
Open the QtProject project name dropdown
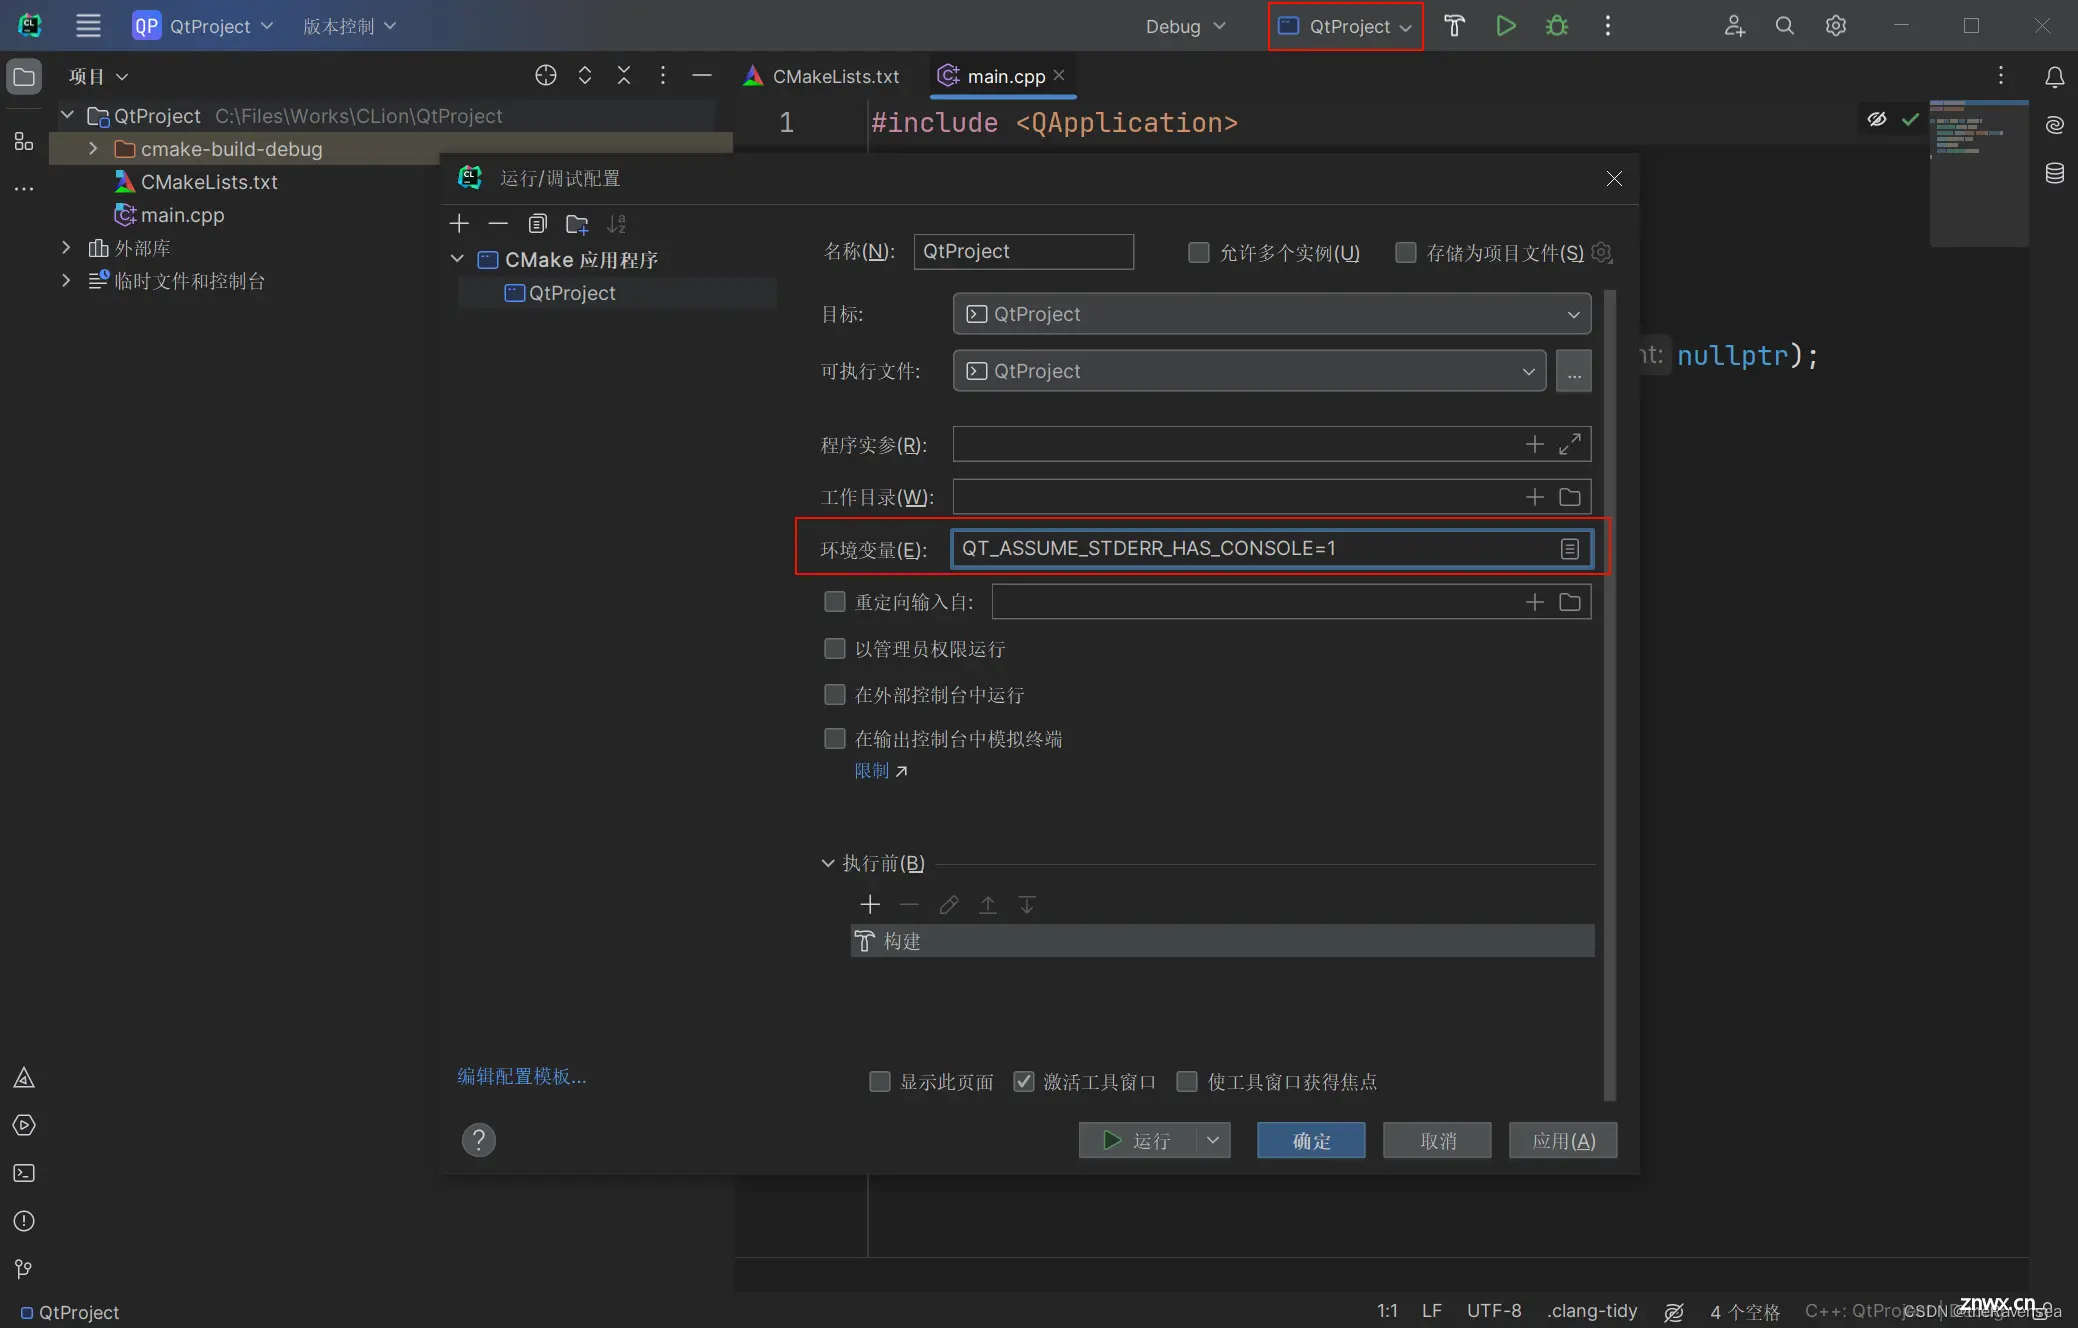pos(203,26)
